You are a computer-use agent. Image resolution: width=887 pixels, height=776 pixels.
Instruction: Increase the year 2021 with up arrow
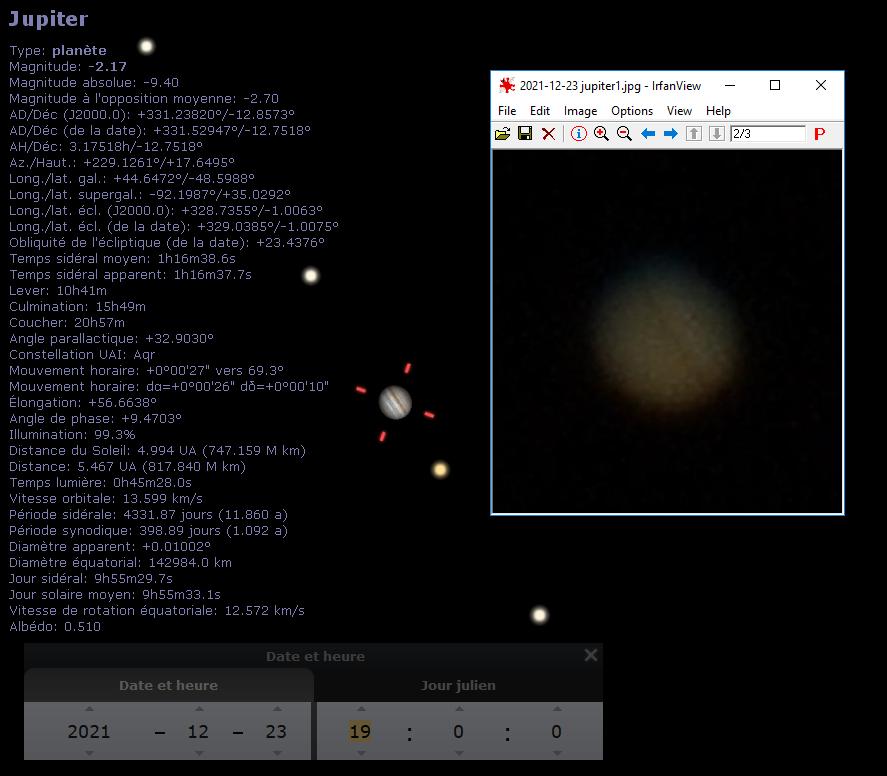89,709
